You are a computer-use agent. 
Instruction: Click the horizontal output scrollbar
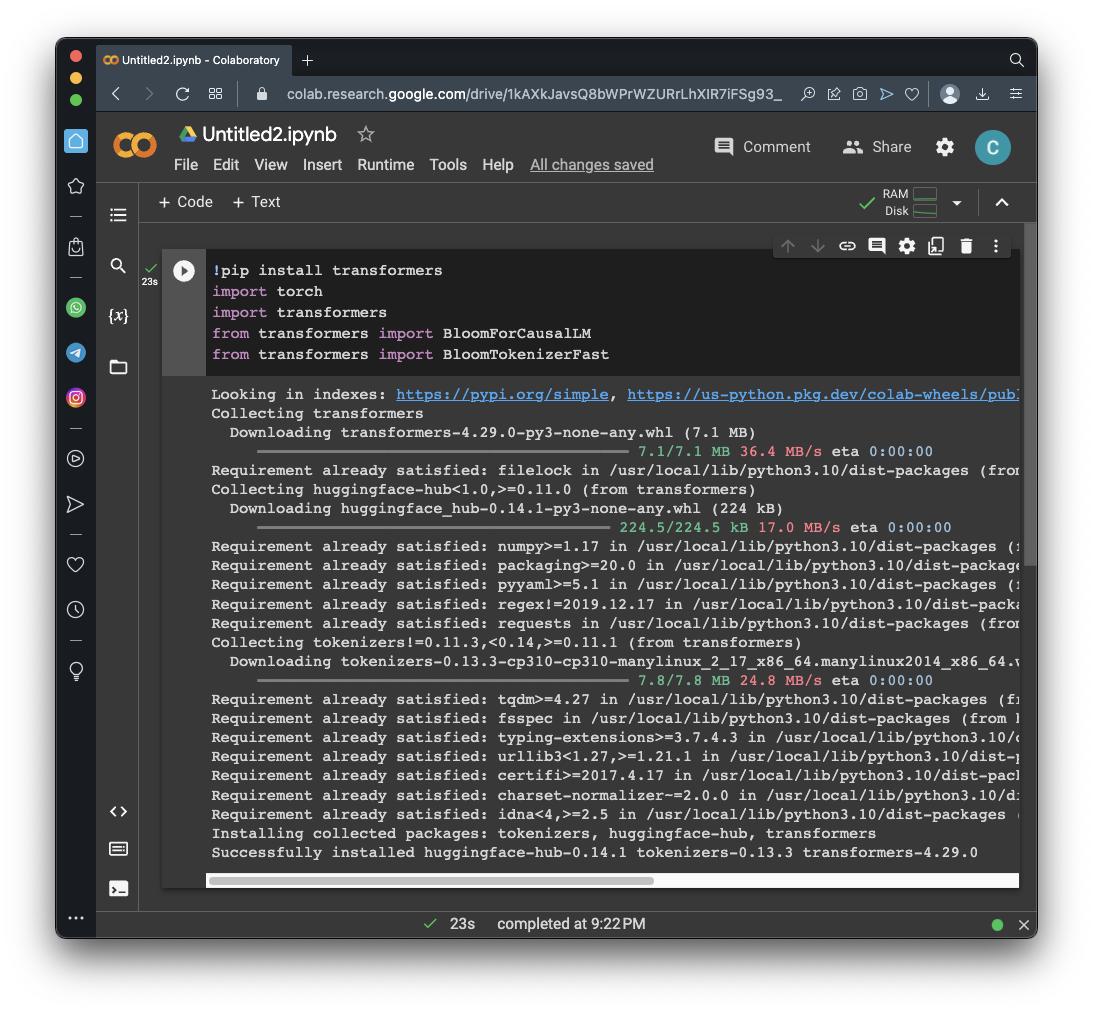tap(431, 881)
